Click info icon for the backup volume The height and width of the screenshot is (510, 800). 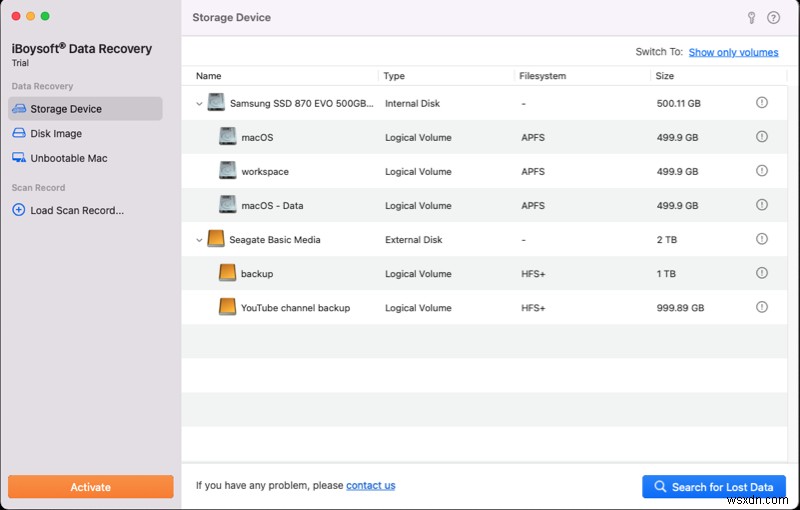click(762, 273)
